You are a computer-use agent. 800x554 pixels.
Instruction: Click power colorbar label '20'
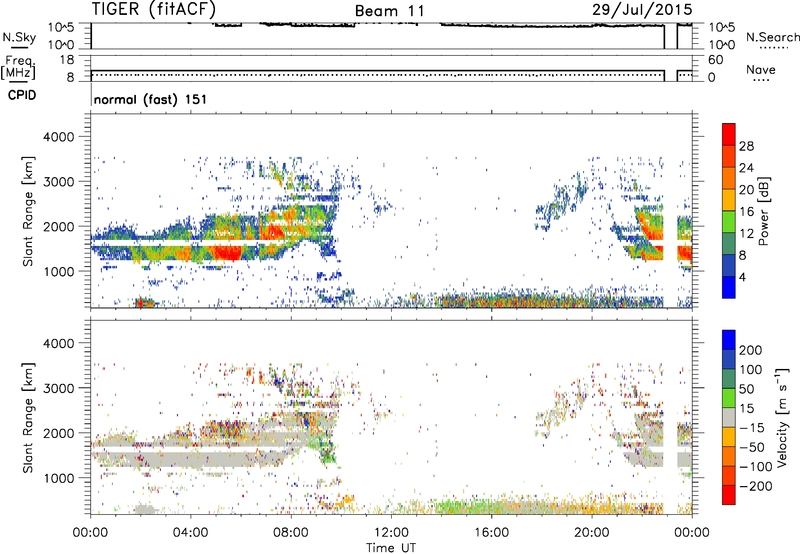point(746,190)
